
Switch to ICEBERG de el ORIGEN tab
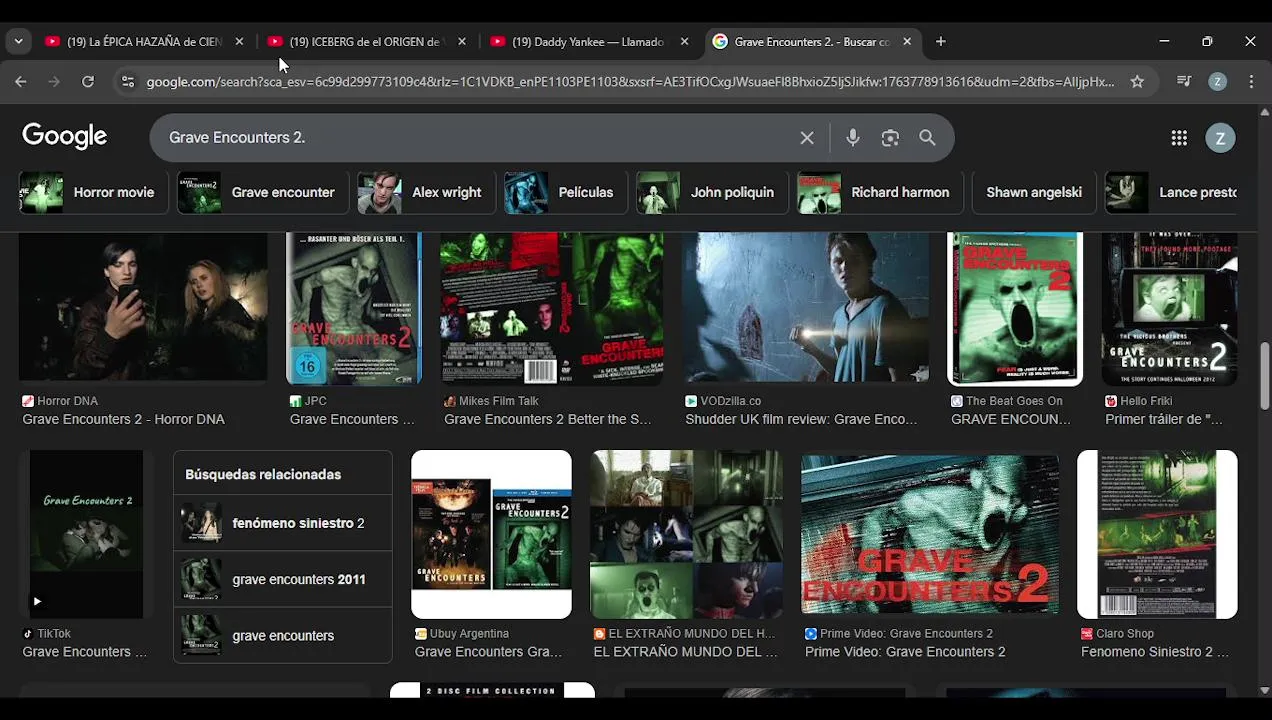pyautogui.click(x=365, y=42)
